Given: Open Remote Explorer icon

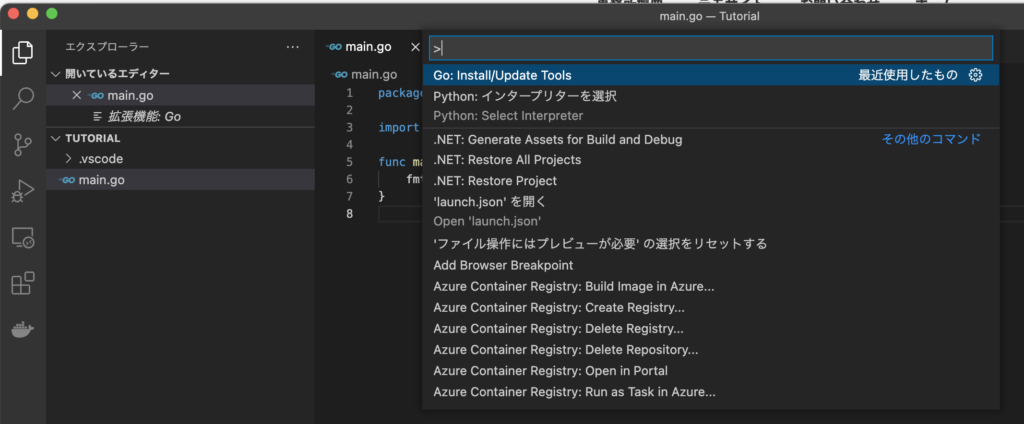Looking at the screenshot, I should 23,238.
